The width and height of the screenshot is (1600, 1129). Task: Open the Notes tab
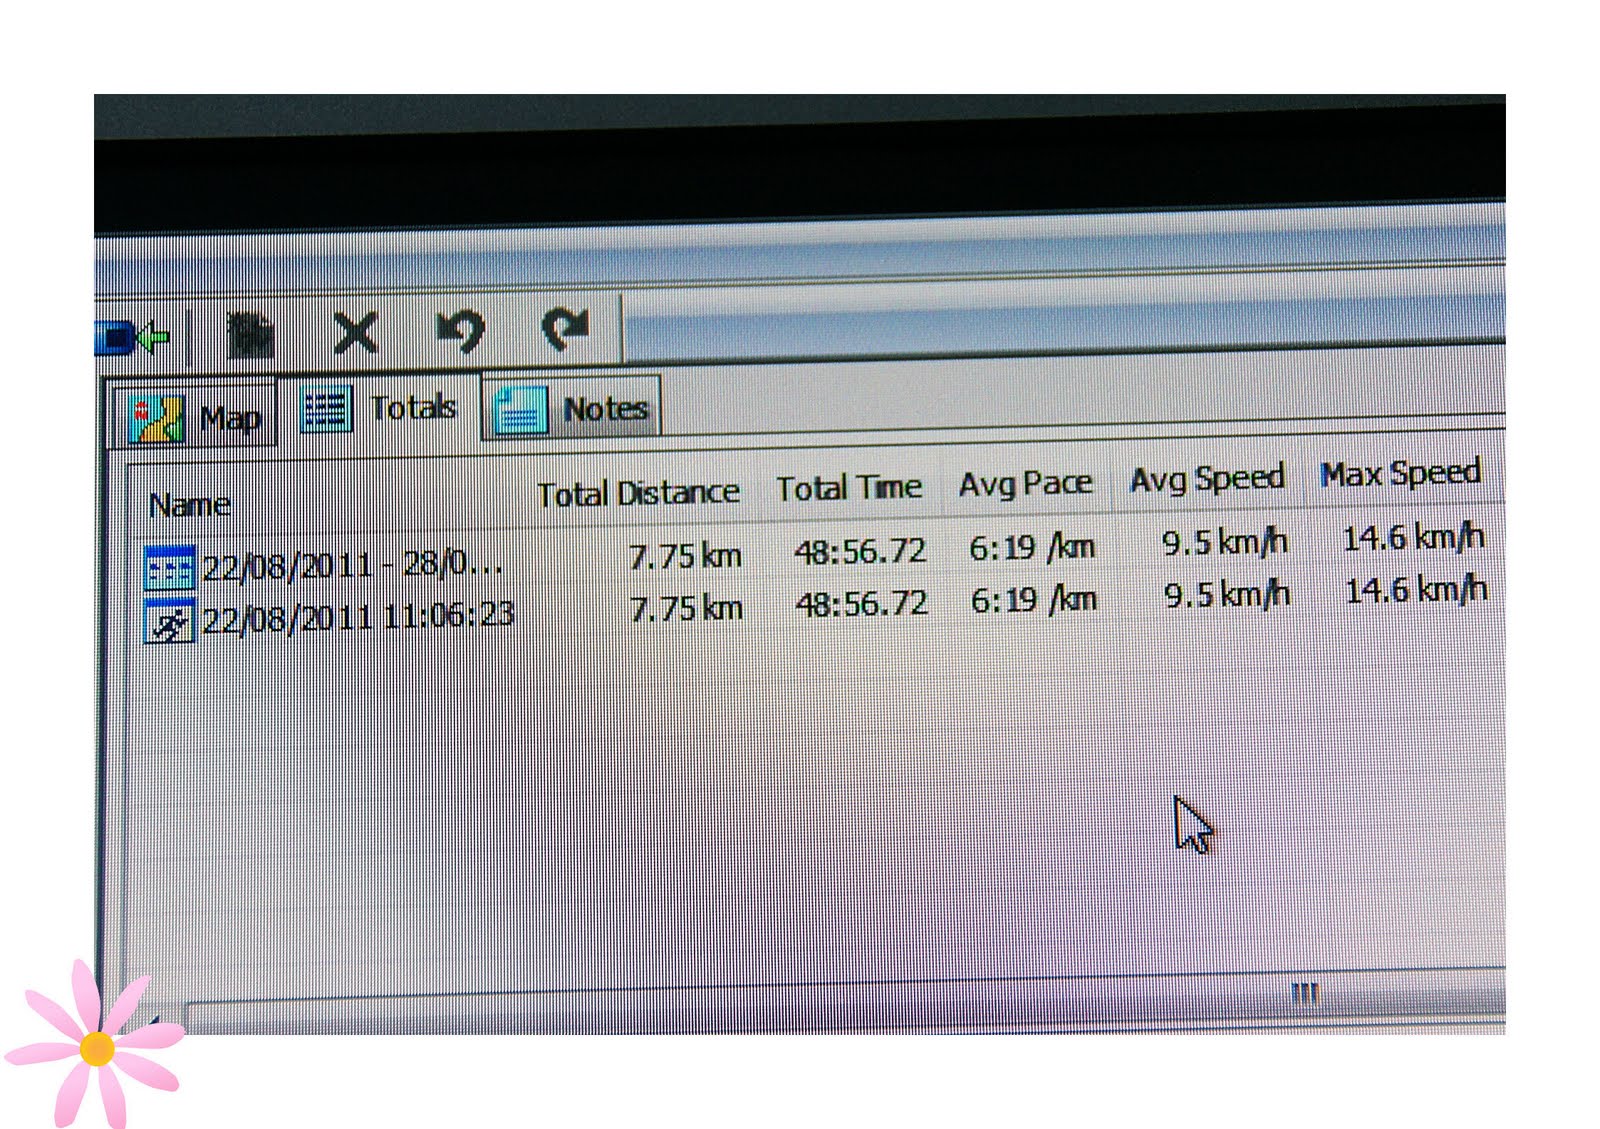click(572, 408)
